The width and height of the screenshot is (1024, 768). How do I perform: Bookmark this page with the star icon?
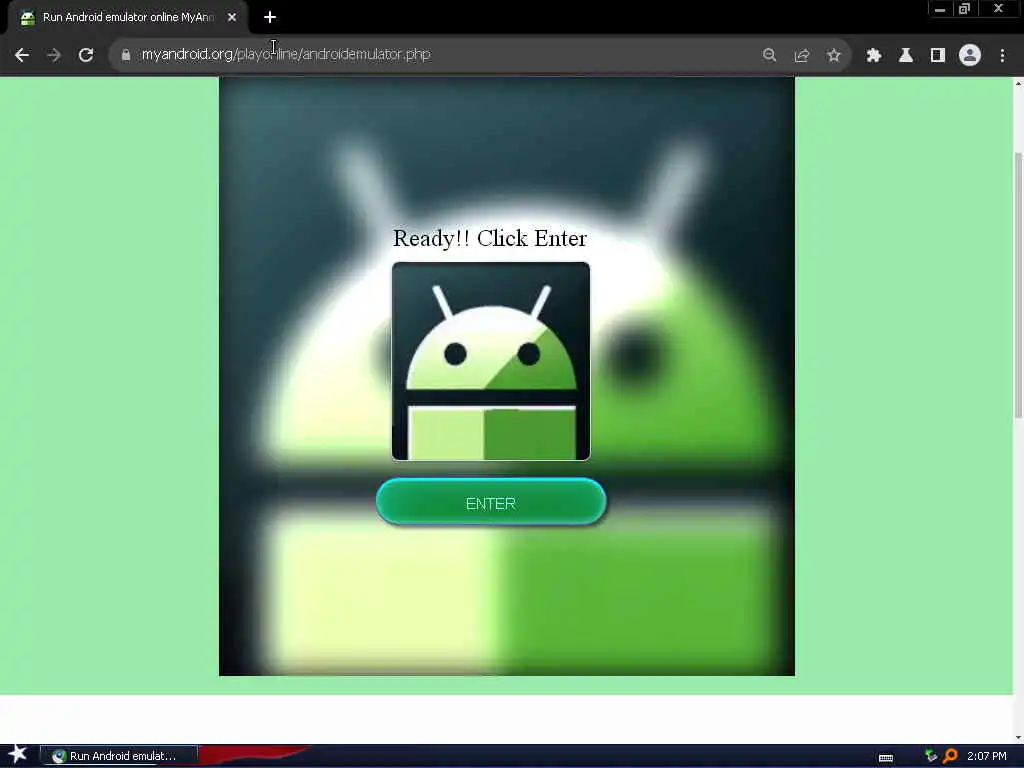[834, 55]
